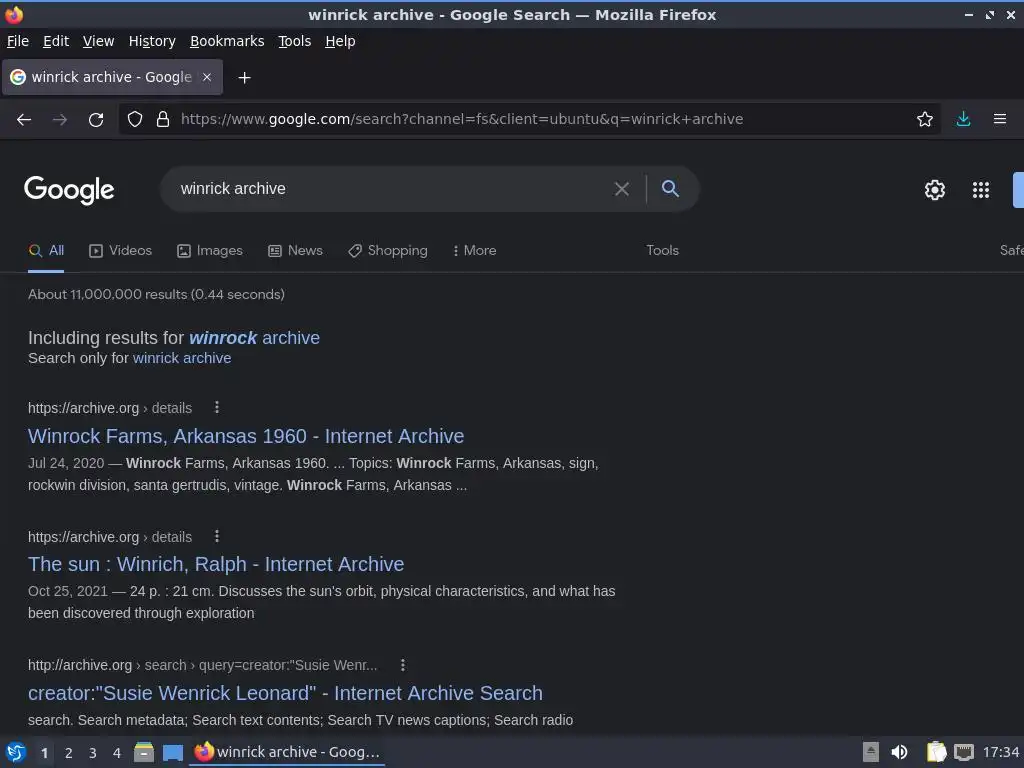Expand the More search categories
The width and height of the screenshot is (1024, 768).
pos(475,251)
